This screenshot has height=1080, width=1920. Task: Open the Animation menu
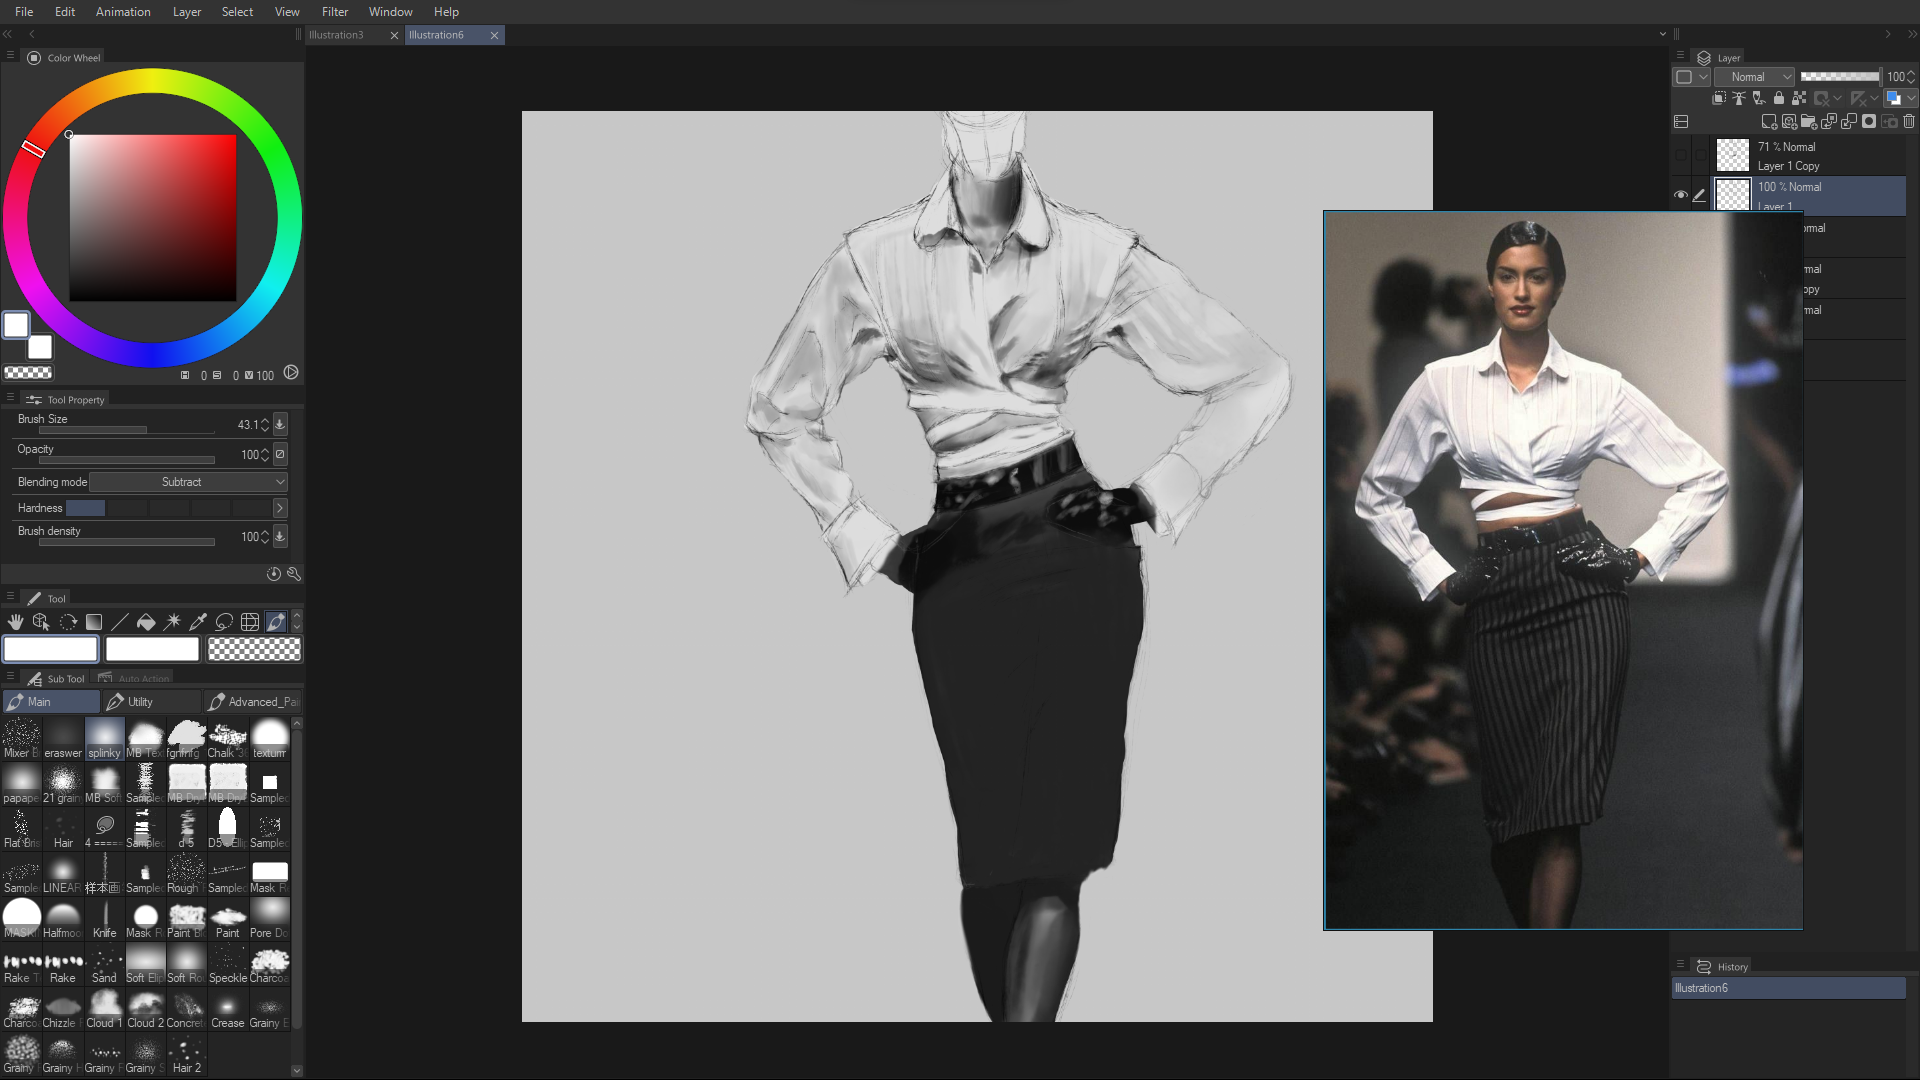point(123,12)
